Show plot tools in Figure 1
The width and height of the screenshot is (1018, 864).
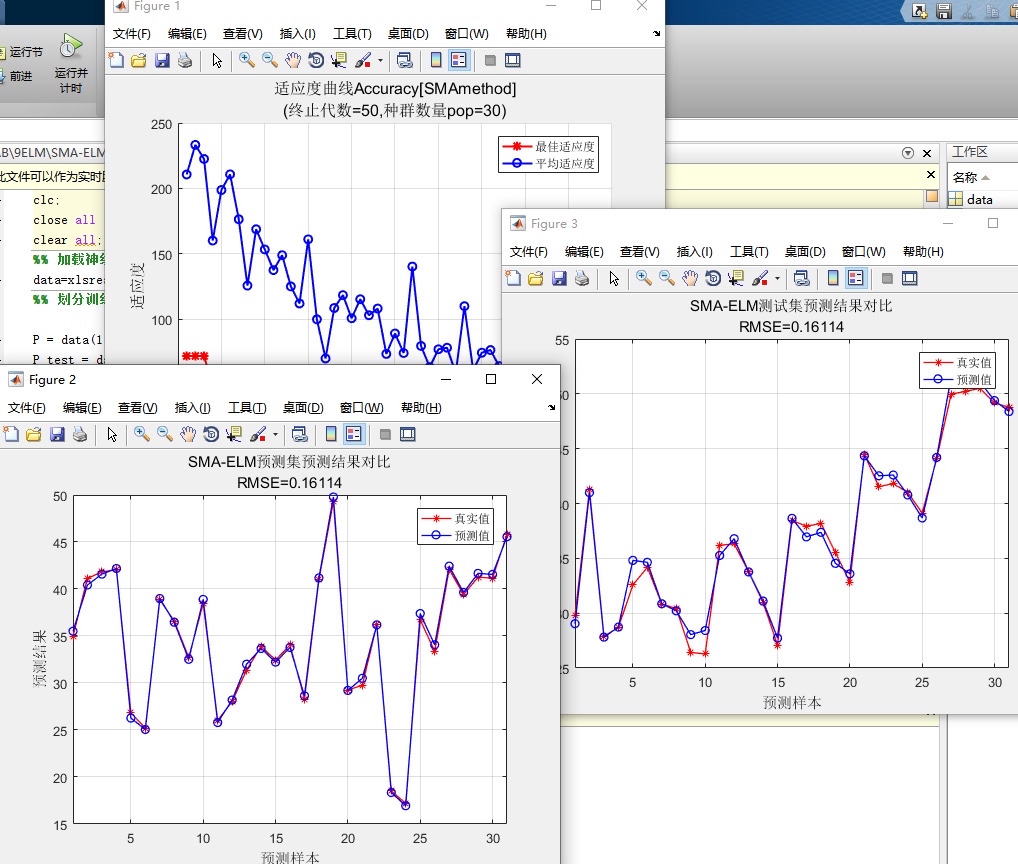point(513,60)
